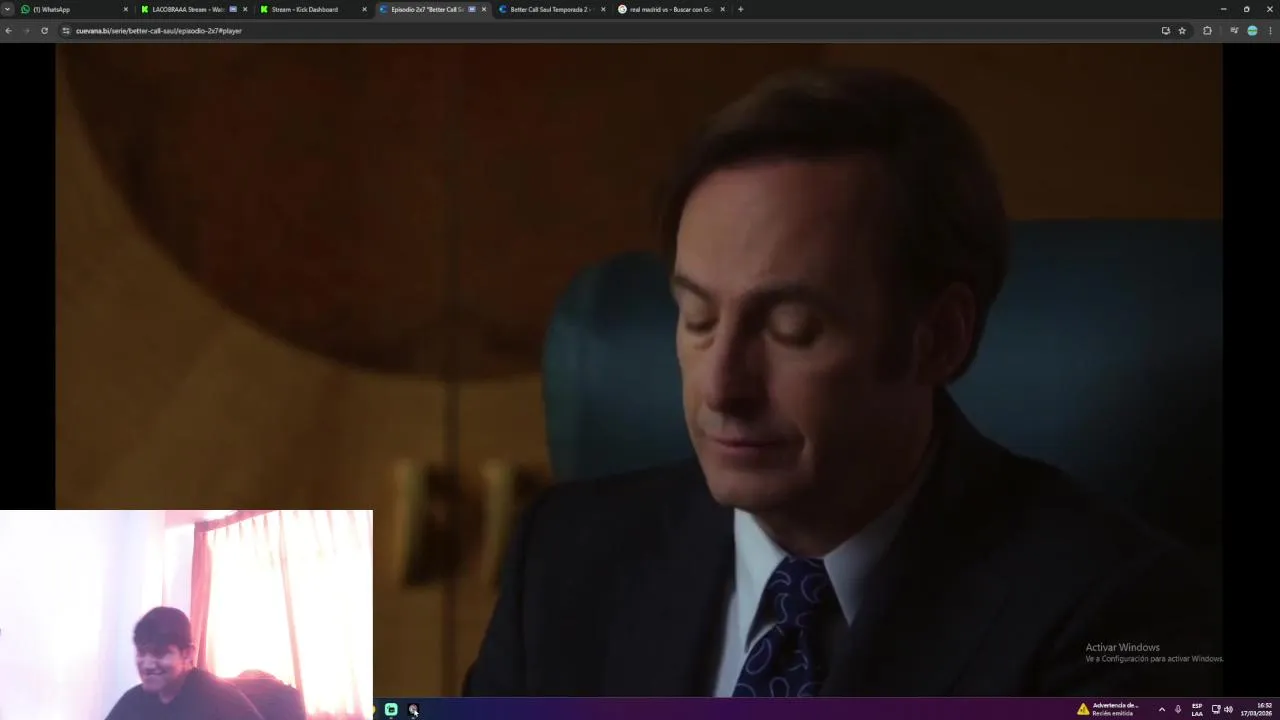Close the real madrid vs search tab
The image size is (1280, 720).
click(722, 9)
